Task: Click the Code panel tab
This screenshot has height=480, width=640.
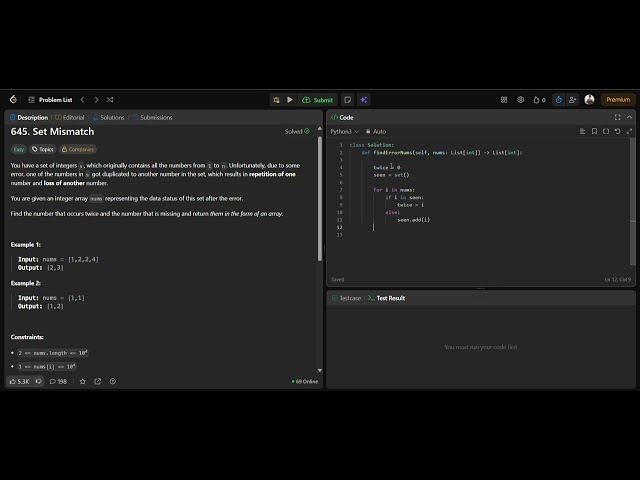Action: click(x=342, y=118)
